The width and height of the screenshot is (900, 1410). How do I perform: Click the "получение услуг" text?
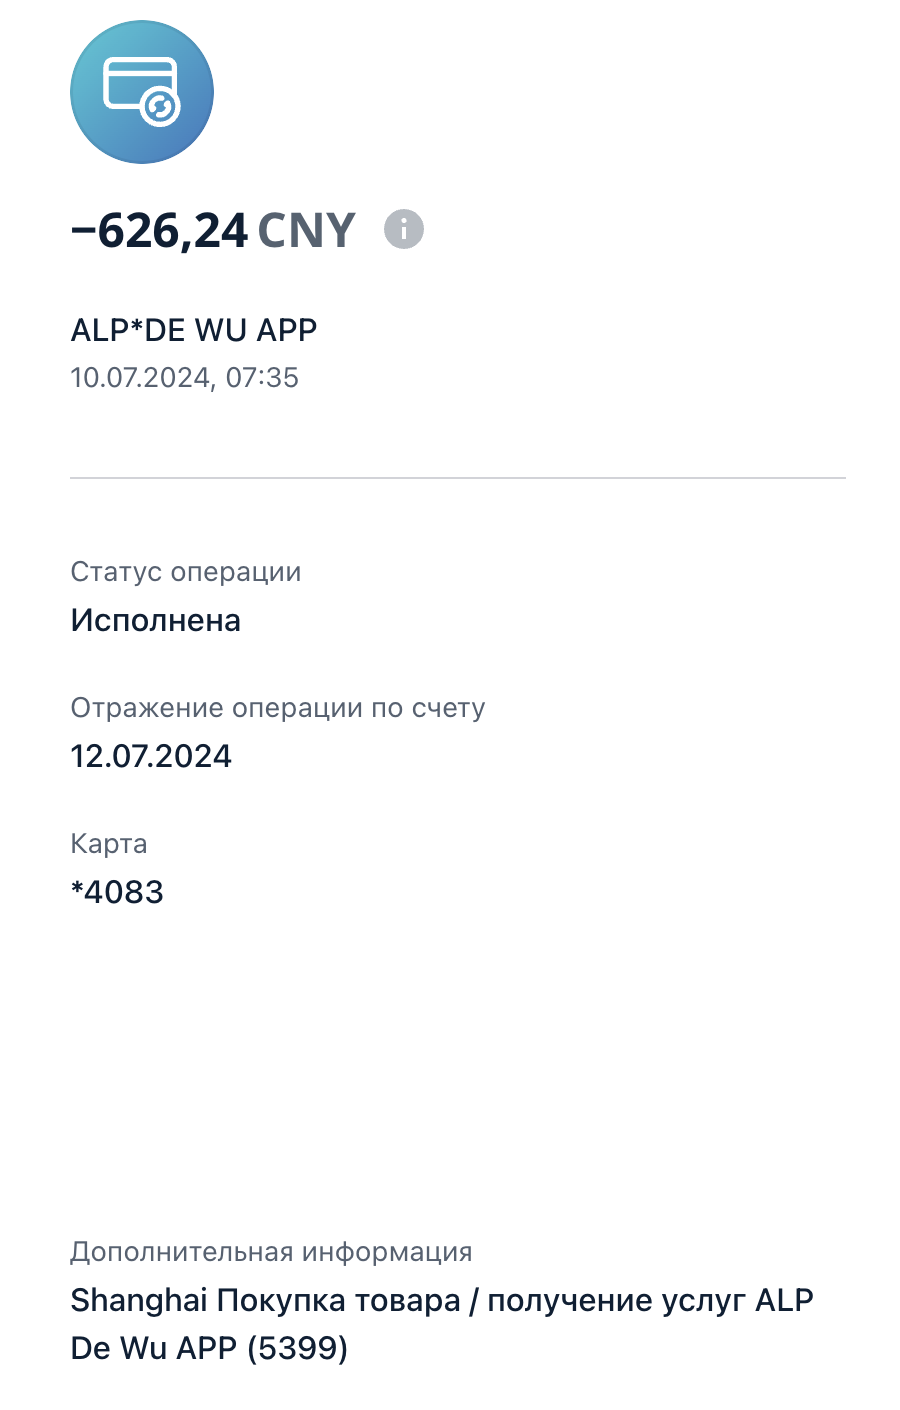tap(616, 1301)
